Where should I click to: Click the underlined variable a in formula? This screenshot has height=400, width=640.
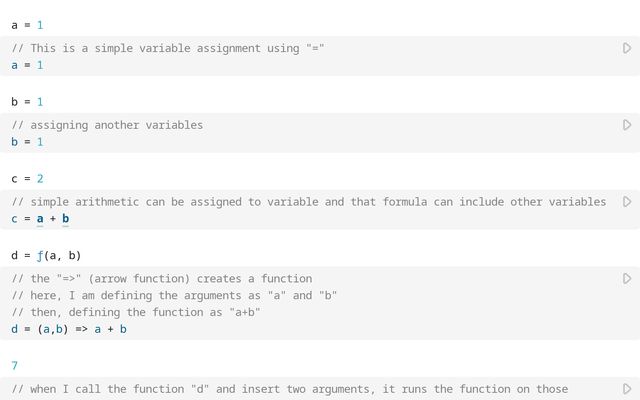40,219
